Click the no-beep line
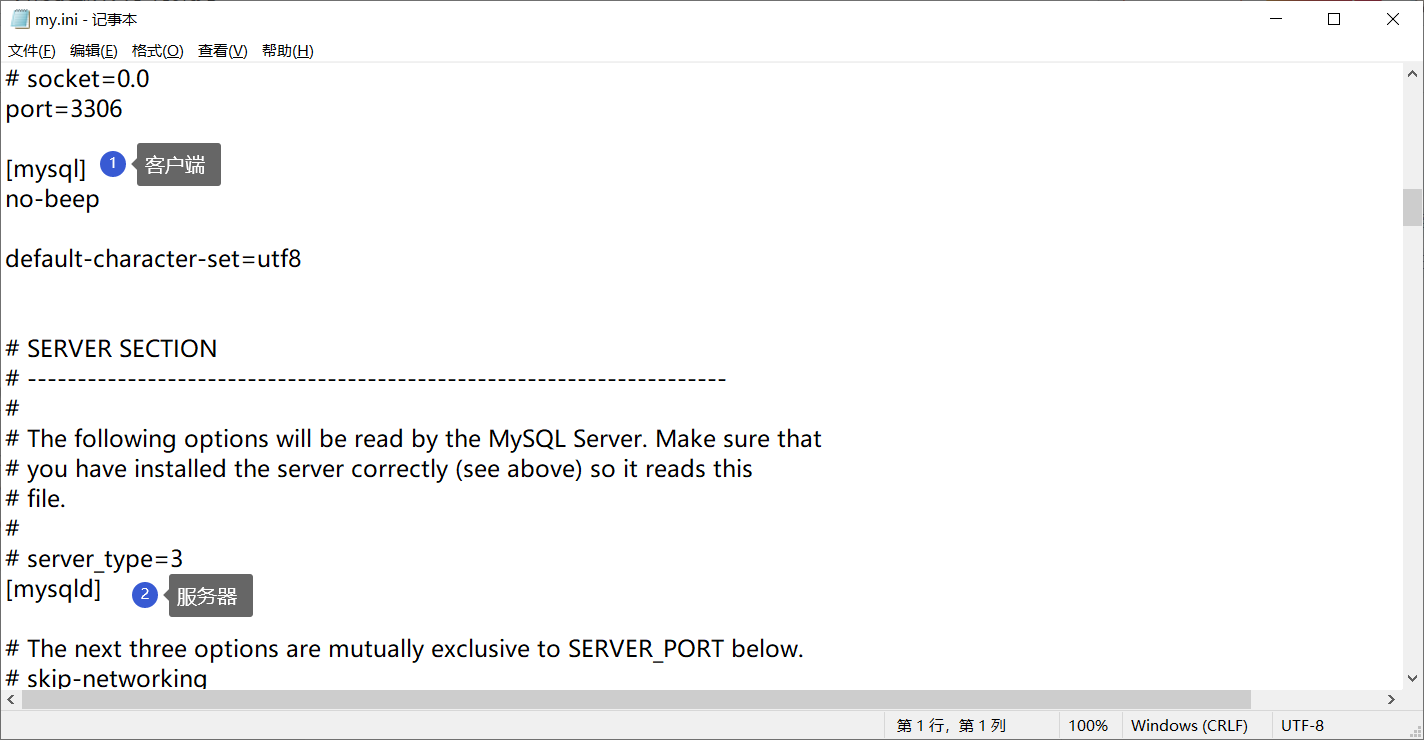Screen dimensions: 1424x740 coord(53,199)
